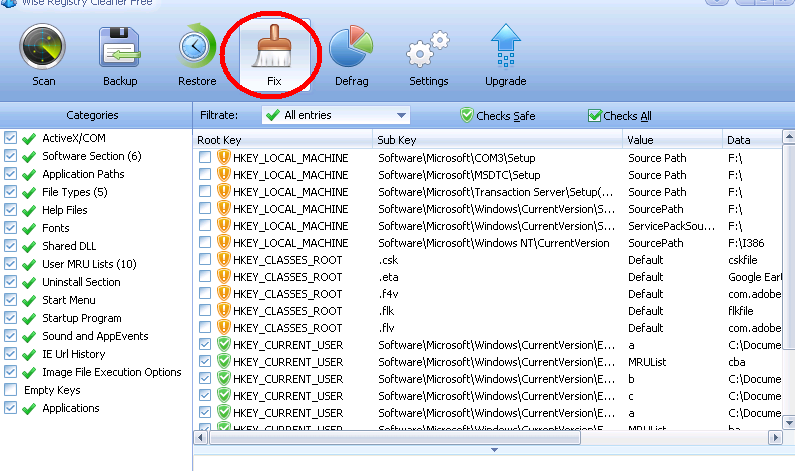Toggle the File Types (5) checkbox

click(10, 192)
